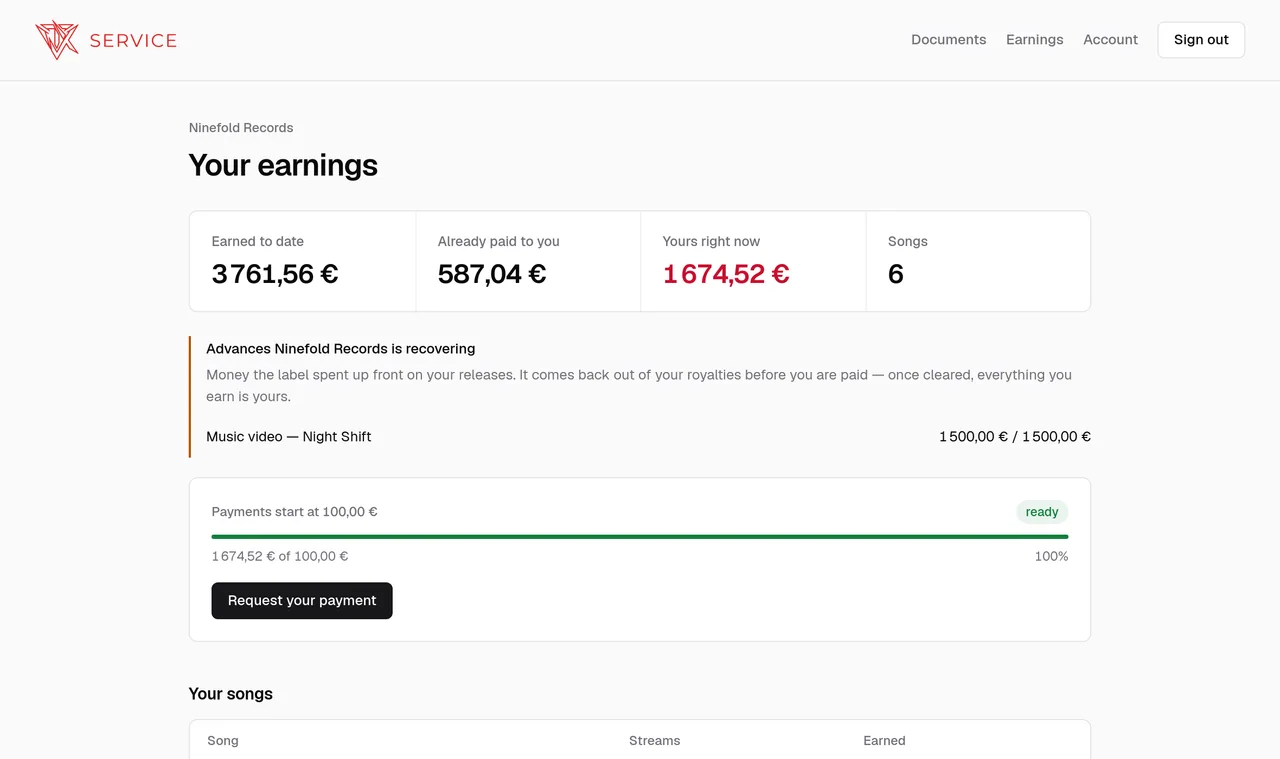Click "Advances Ninefold Records is recovering" heading
Viewport: 1280px width, 759px height.
tap(341, 349)
